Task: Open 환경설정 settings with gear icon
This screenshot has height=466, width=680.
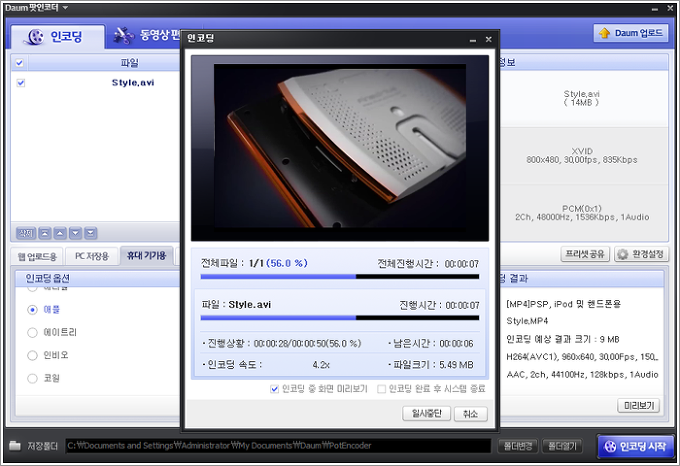Action: (x=641, y=254)
